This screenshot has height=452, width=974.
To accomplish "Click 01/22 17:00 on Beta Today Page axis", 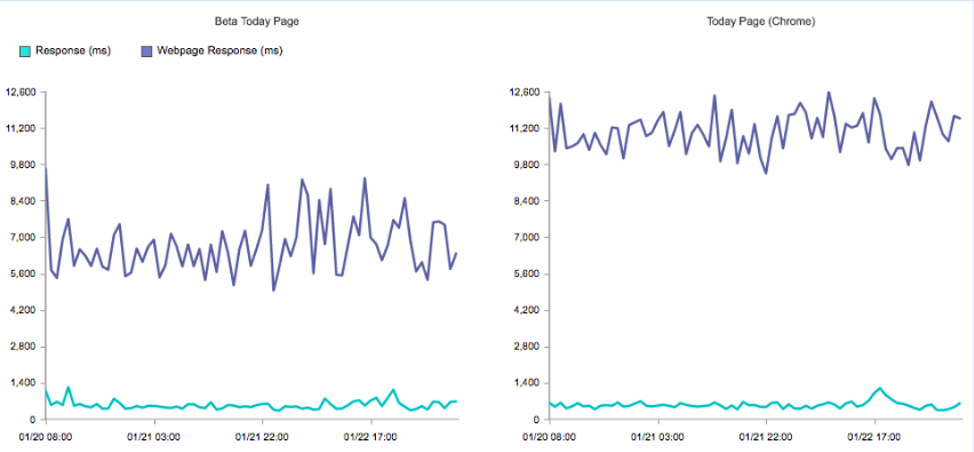I will coord(370,436).
